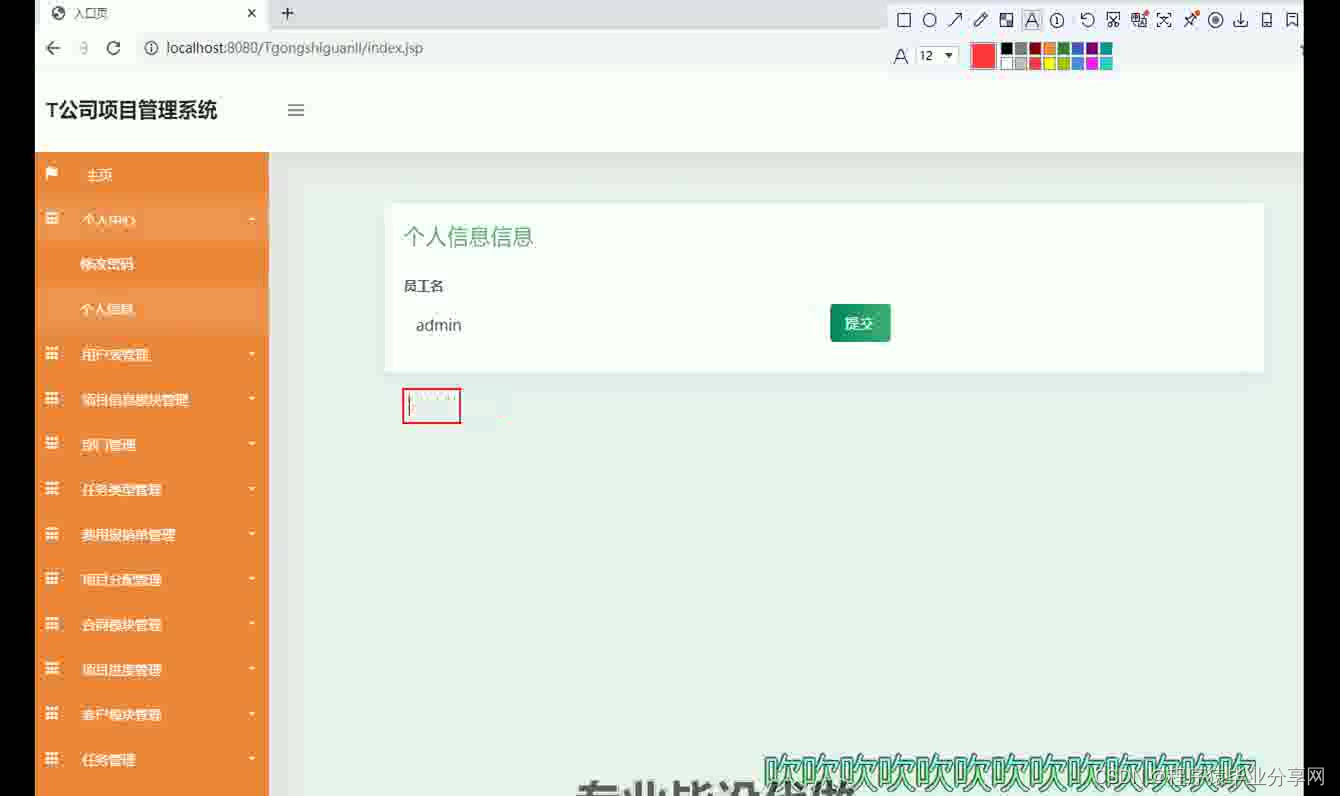Click the flag icon beside 主页
The image size is (1340, 796).
[x=52, y=174]
